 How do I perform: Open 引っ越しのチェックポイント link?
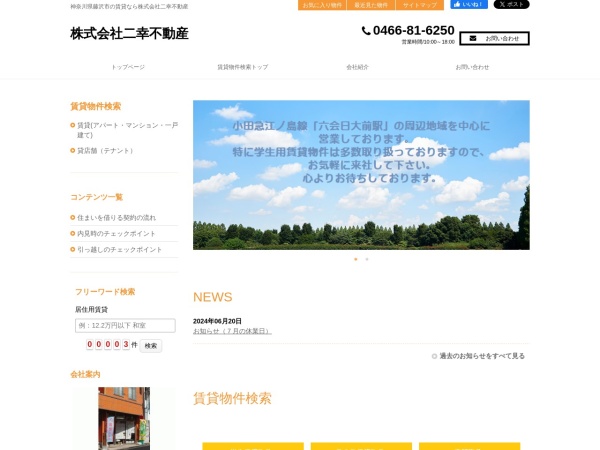pyautogui.click(x=119, y=250)
